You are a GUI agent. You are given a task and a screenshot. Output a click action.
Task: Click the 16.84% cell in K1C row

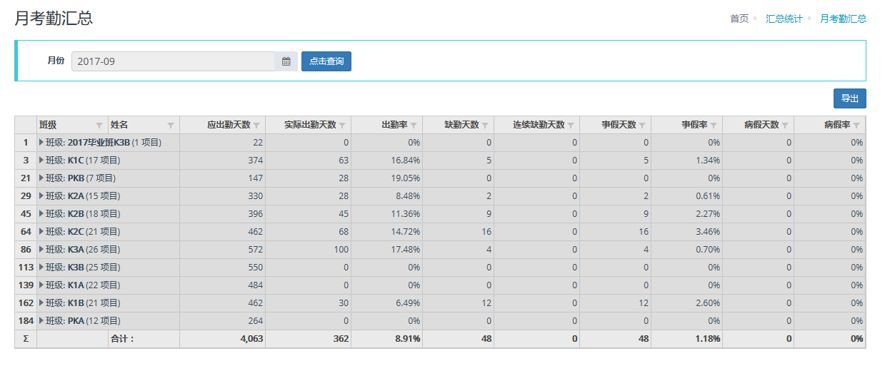(387, 160)
